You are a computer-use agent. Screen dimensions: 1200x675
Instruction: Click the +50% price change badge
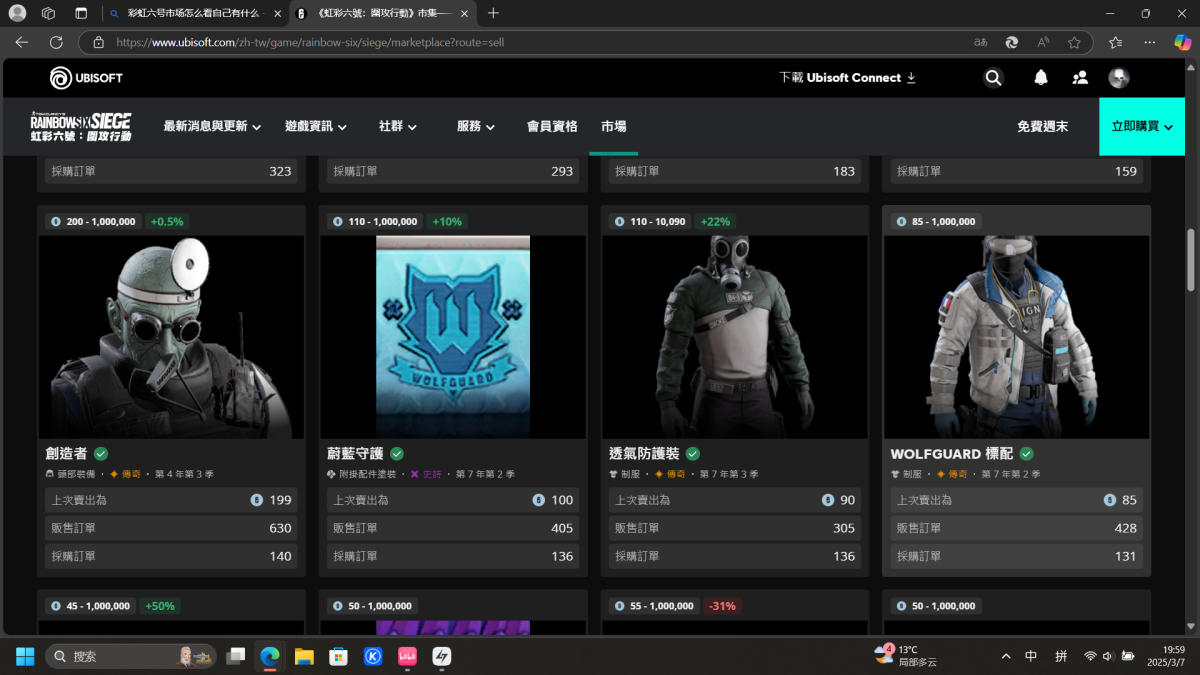pos(160,605)
